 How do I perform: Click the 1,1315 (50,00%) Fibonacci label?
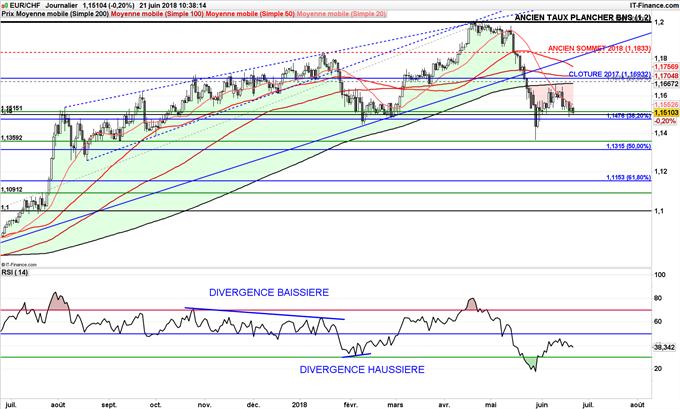click(629, 147)
